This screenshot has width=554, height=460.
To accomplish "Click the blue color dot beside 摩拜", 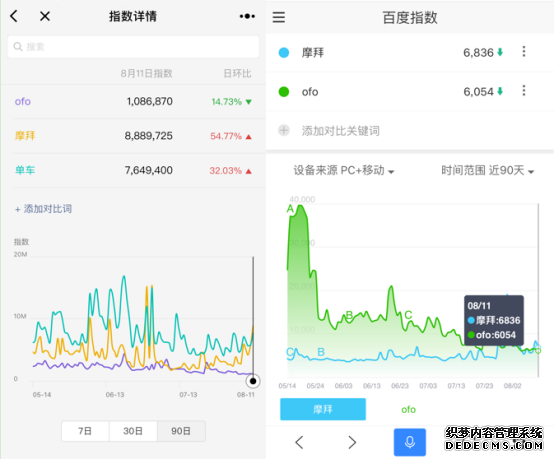I will click(284, 53).
